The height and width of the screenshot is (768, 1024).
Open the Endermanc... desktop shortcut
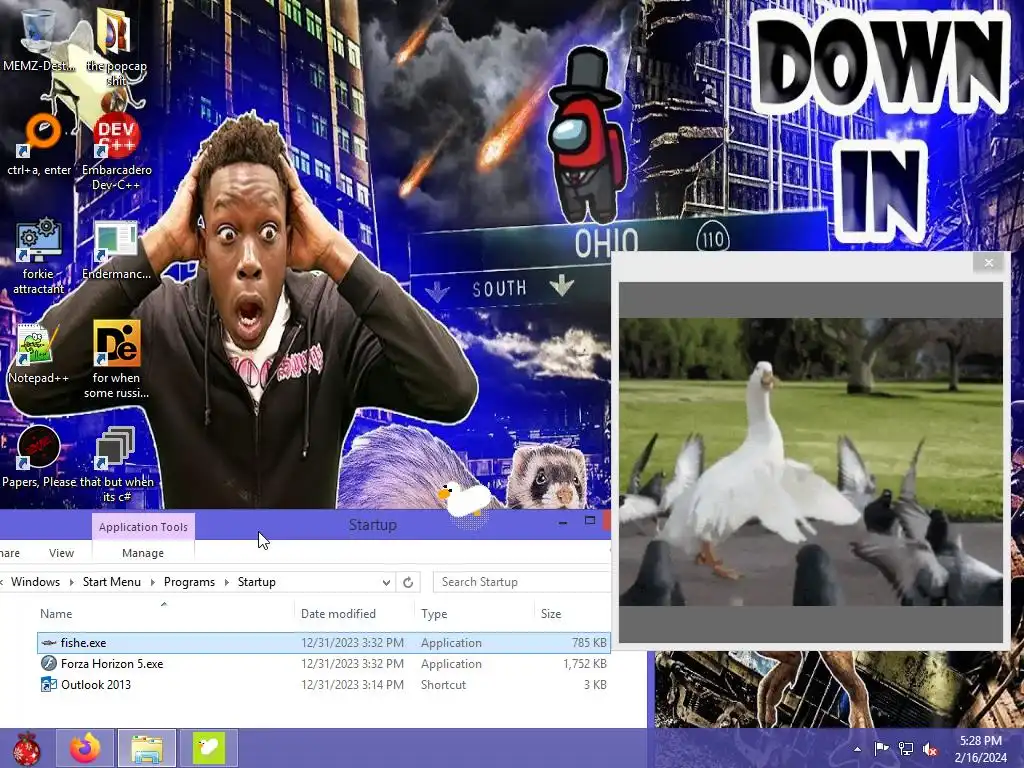[116, 240]
